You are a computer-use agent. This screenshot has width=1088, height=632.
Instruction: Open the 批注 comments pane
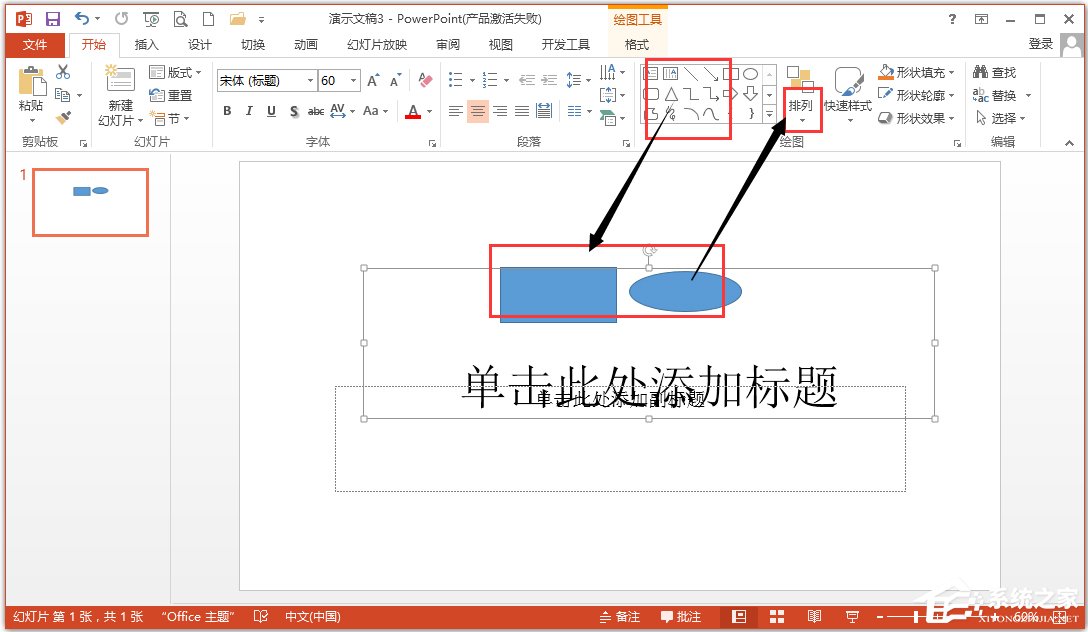point(681,617)
